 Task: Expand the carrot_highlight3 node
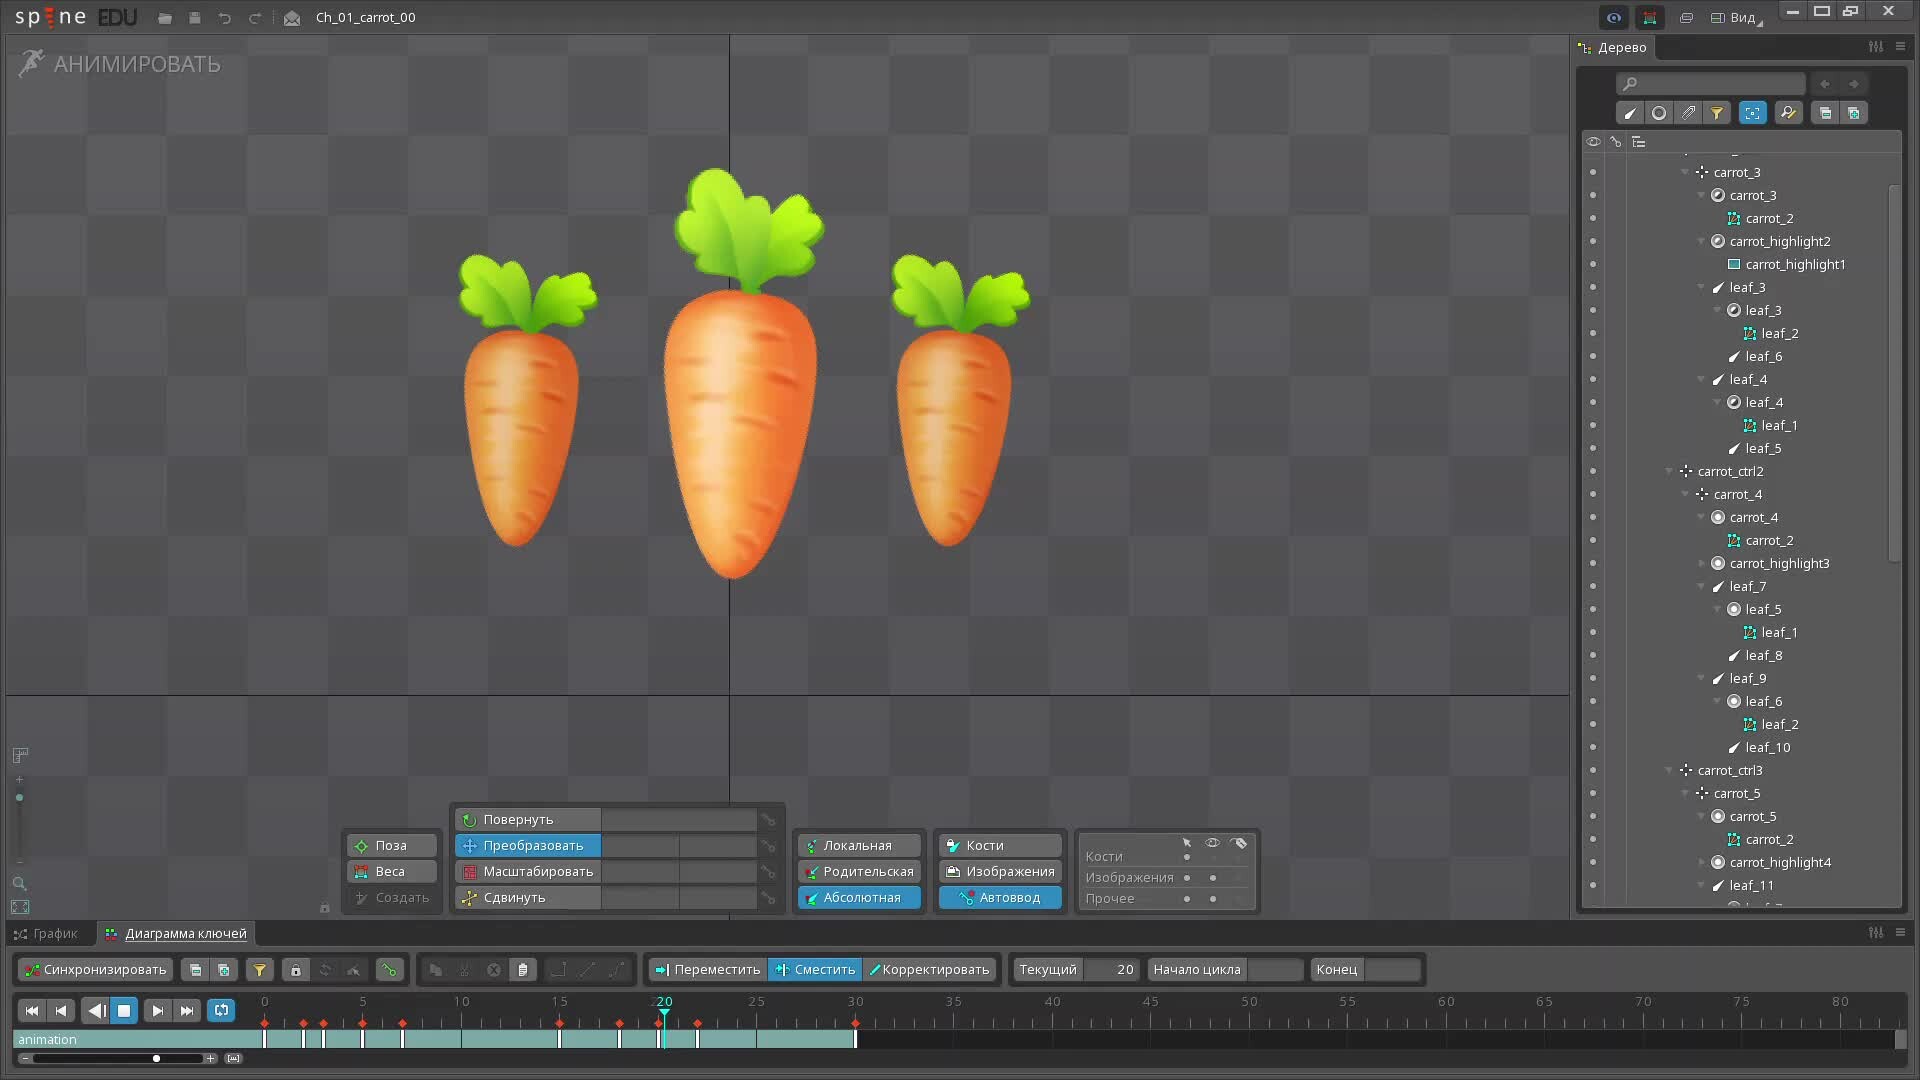(x=1703, y=563)
